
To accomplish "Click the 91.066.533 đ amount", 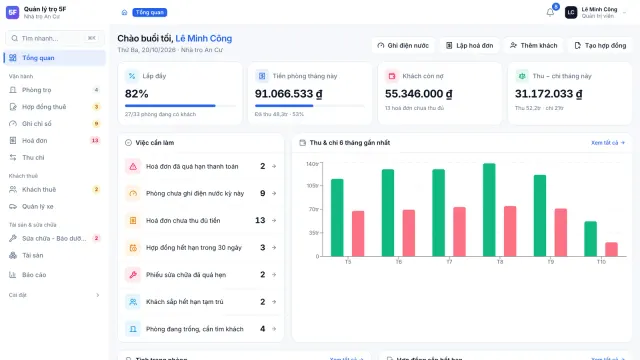I will tap(289, 94).
